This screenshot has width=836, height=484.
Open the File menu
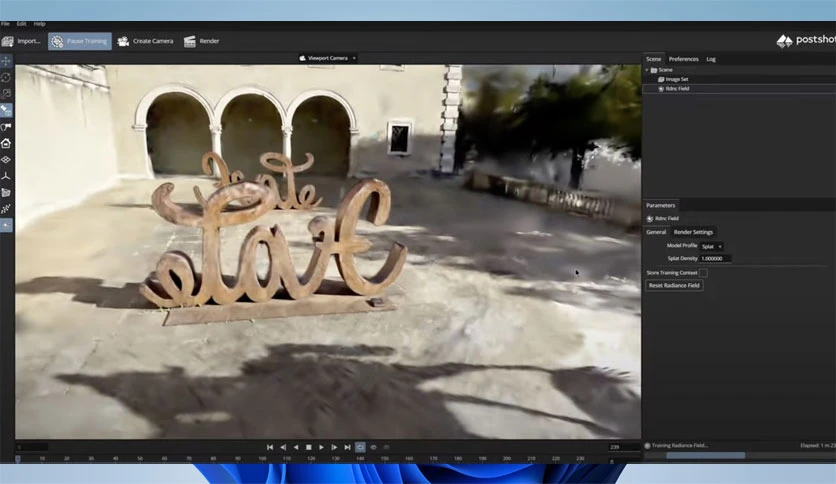(5, 24)
